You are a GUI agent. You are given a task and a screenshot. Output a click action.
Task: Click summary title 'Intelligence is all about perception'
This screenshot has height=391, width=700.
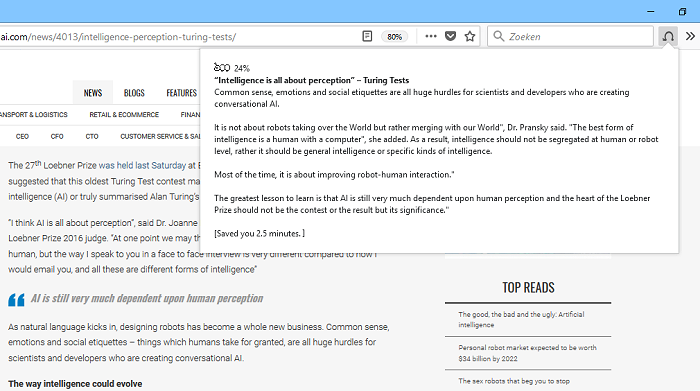[312, 80]
